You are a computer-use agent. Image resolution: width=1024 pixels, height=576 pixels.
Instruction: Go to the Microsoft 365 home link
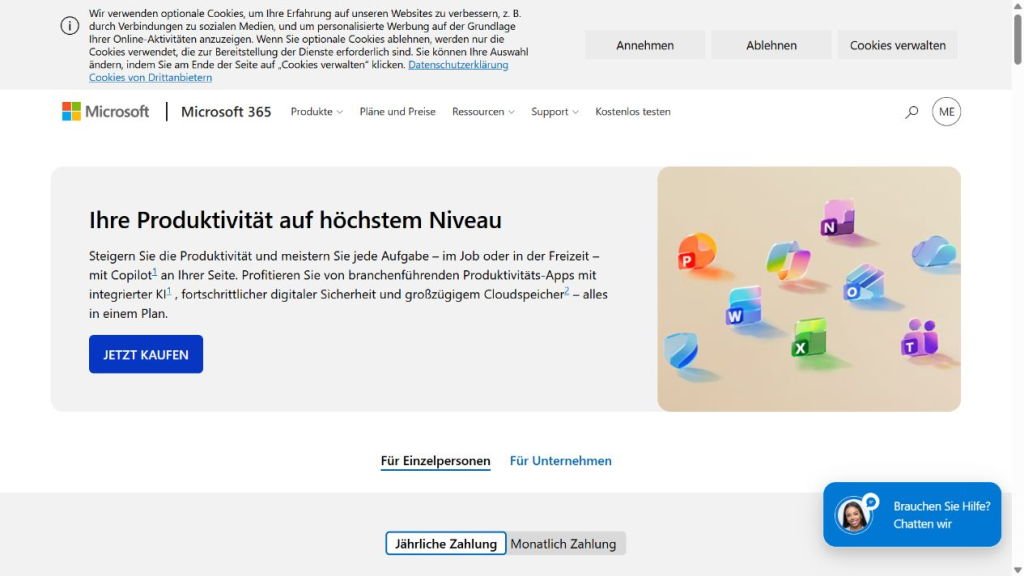(x=226, y=112)
